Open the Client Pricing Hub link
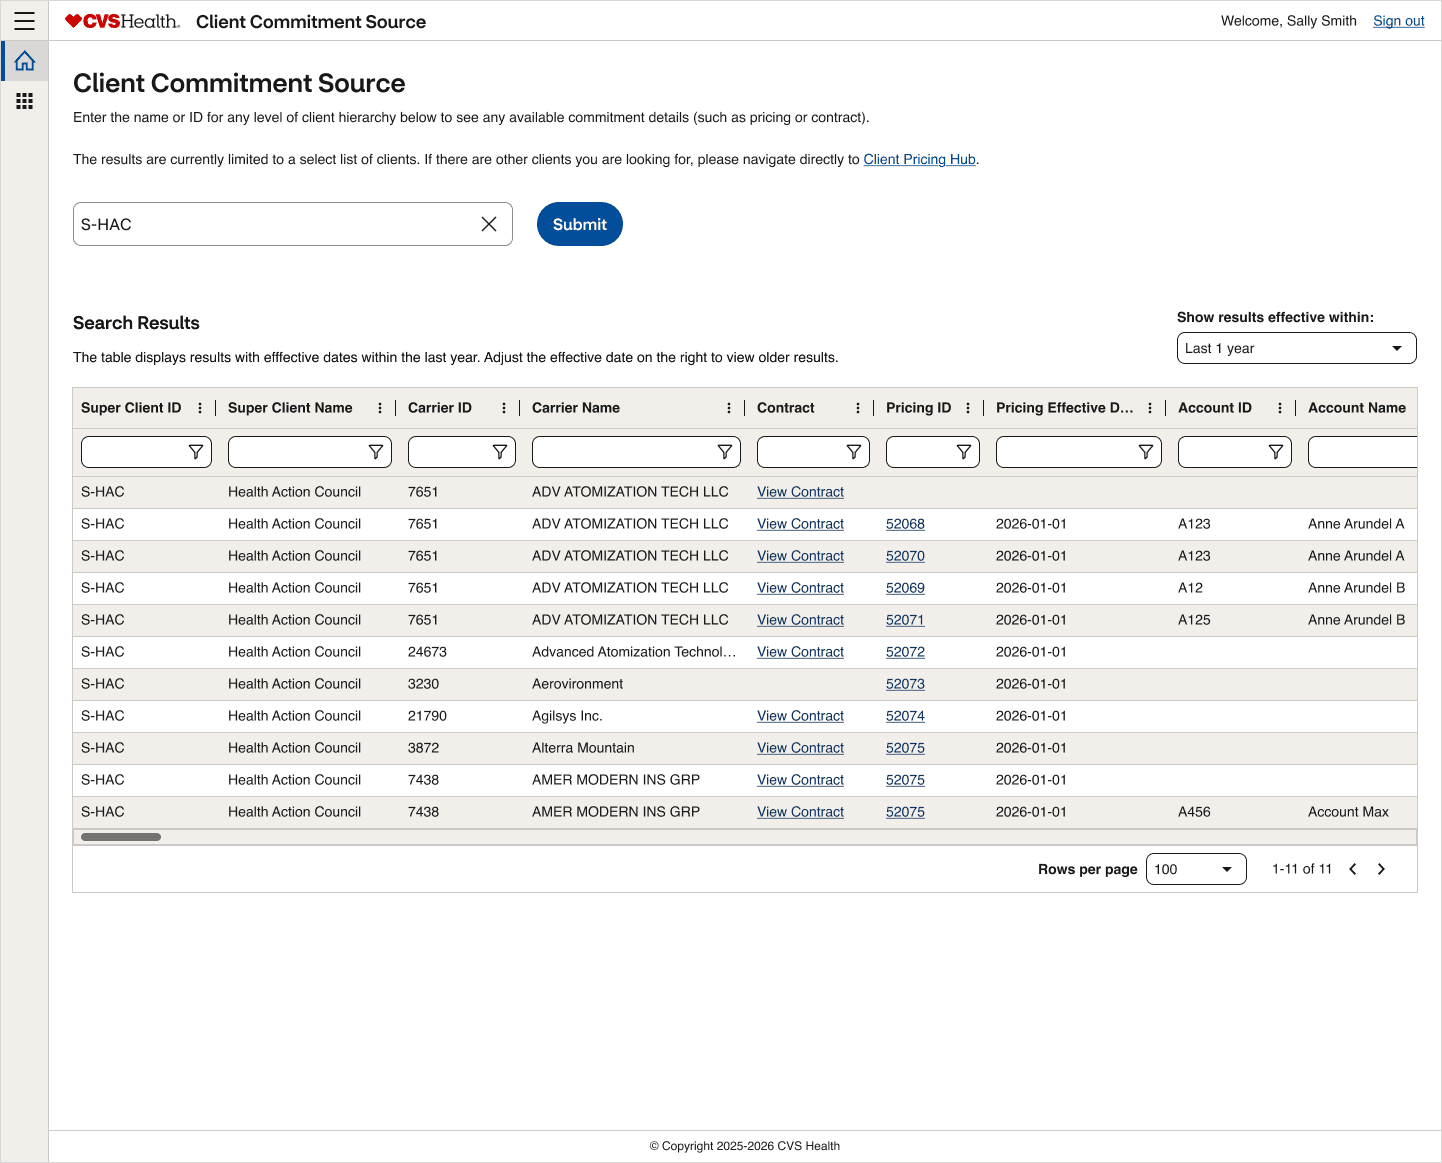 tap(920, 159)
